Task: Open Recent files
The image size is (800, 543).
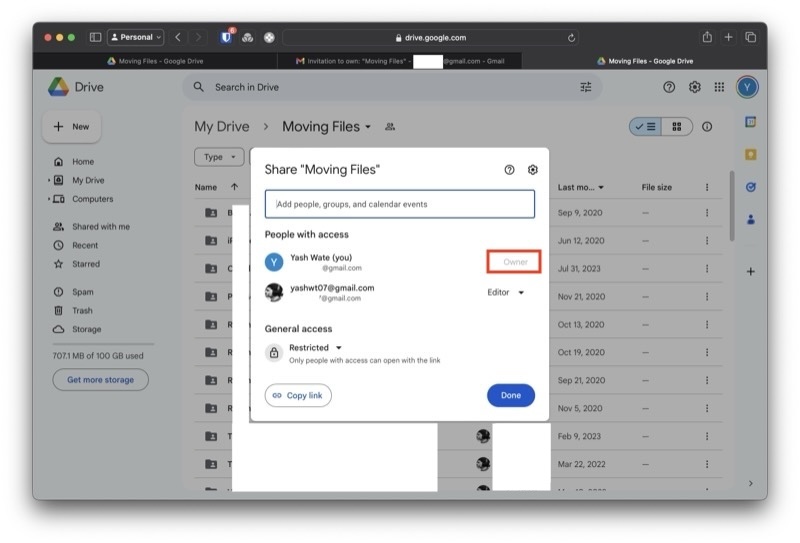Action: 76,245
